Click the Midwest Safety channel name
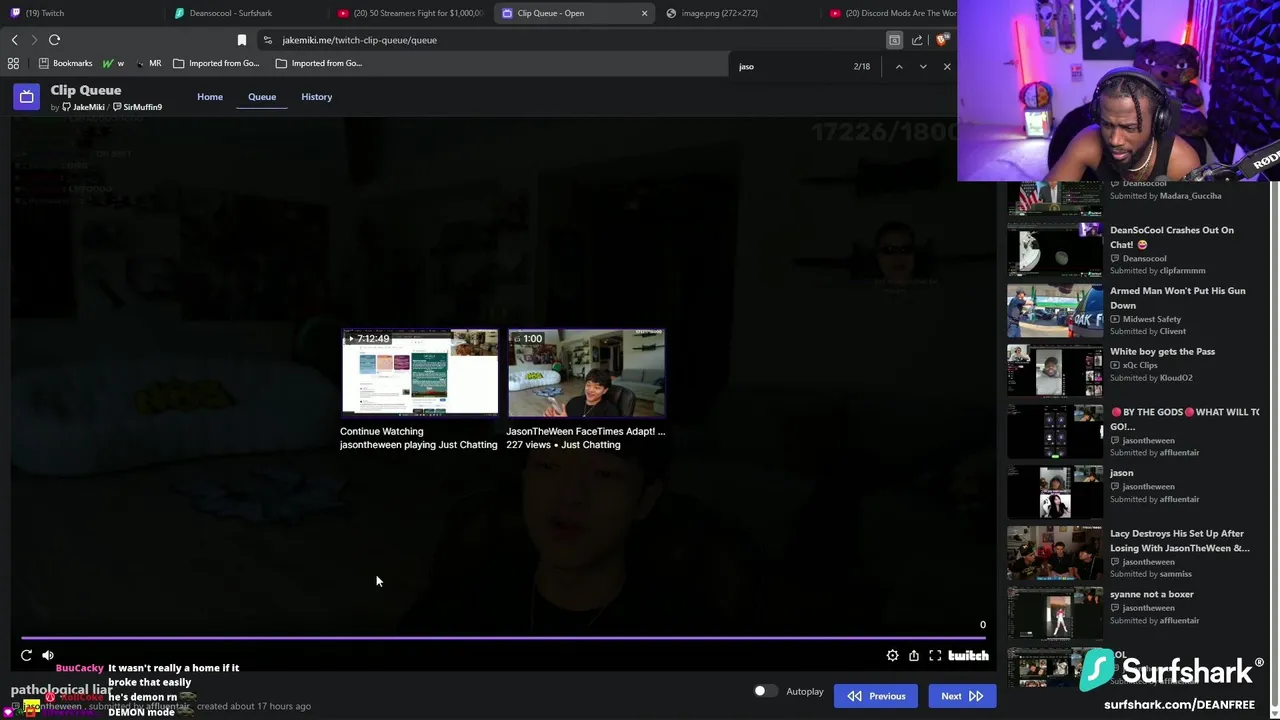Viewport: 1280px width, 720px height. click(1151, 319)
